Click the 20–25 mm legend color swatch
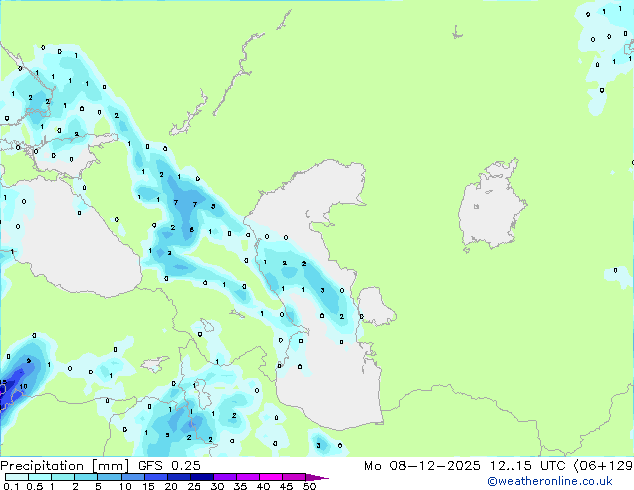The height and width of the screenshot is (490, 634). pyautogui.click(x=179, y=477)
